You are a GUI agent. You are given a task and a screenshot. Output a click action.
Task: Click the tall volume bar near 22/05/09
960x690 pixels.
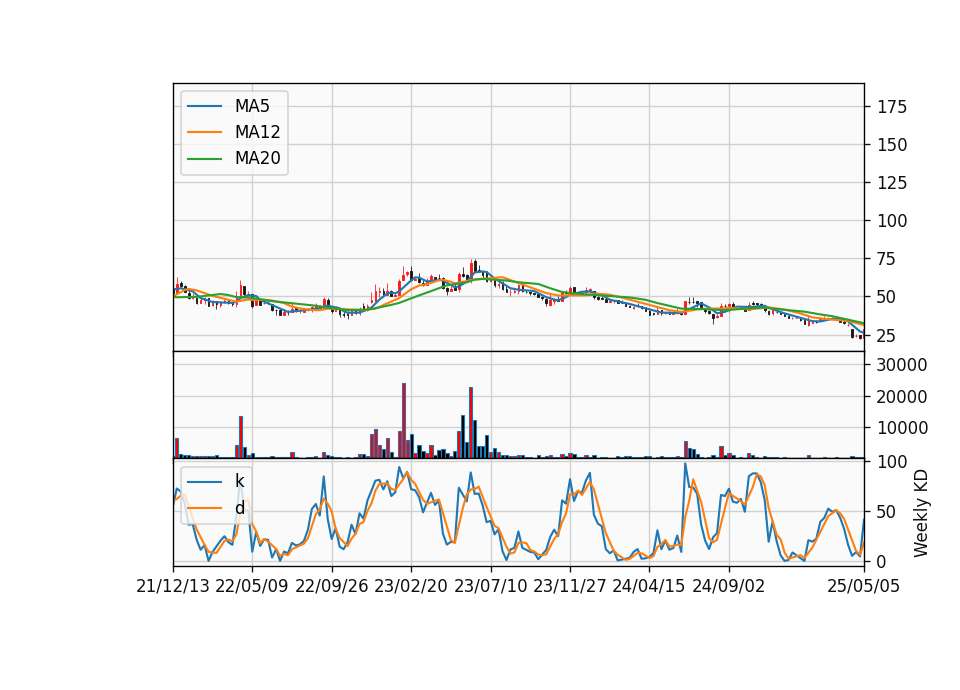(241, 437)
